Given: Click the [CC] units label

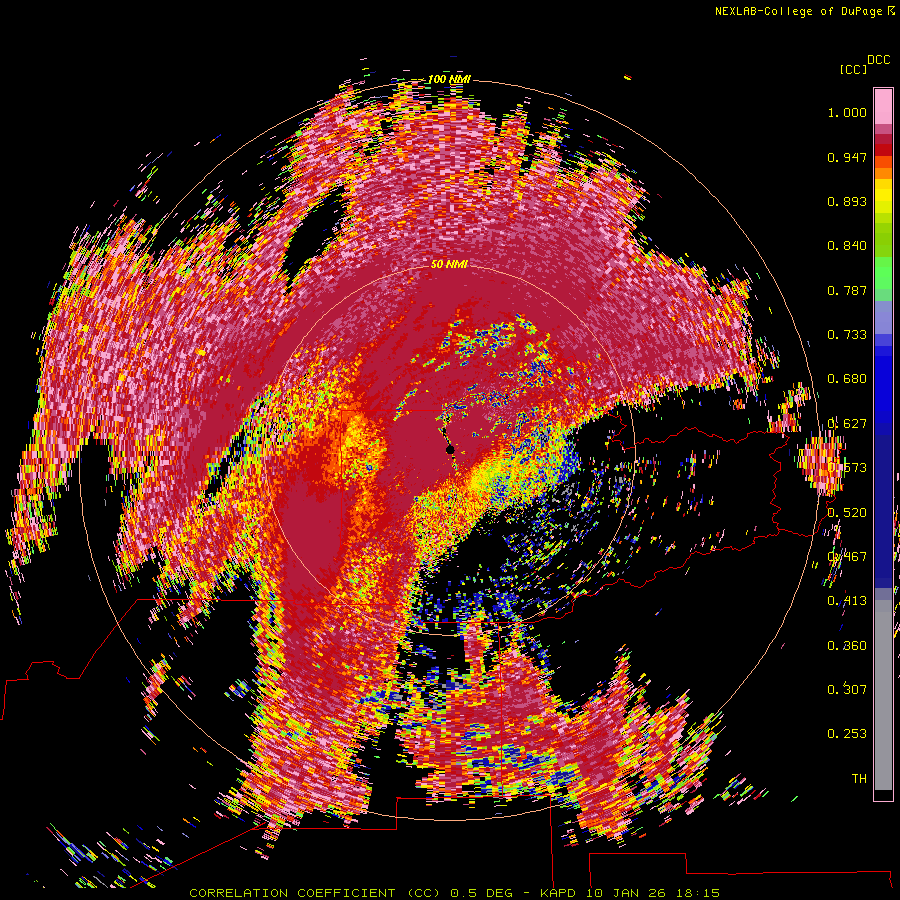Looking at the screenshot, I should tap(853, 69).
